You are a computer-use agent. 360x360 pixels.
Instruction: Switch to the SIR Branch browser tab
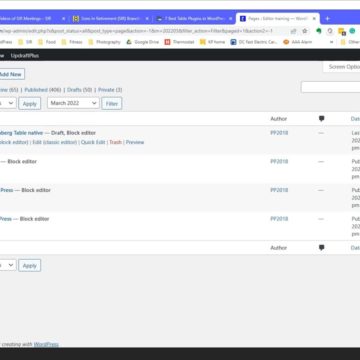click(111, 19)
